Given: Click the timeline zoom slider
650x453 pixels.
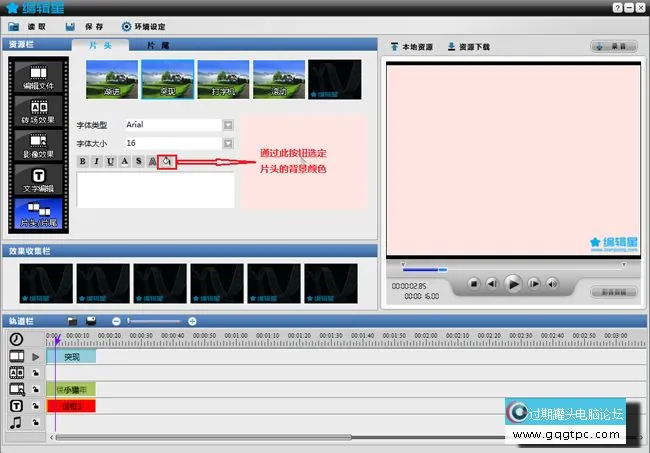Looking at the screenshot, I should 154,321.
